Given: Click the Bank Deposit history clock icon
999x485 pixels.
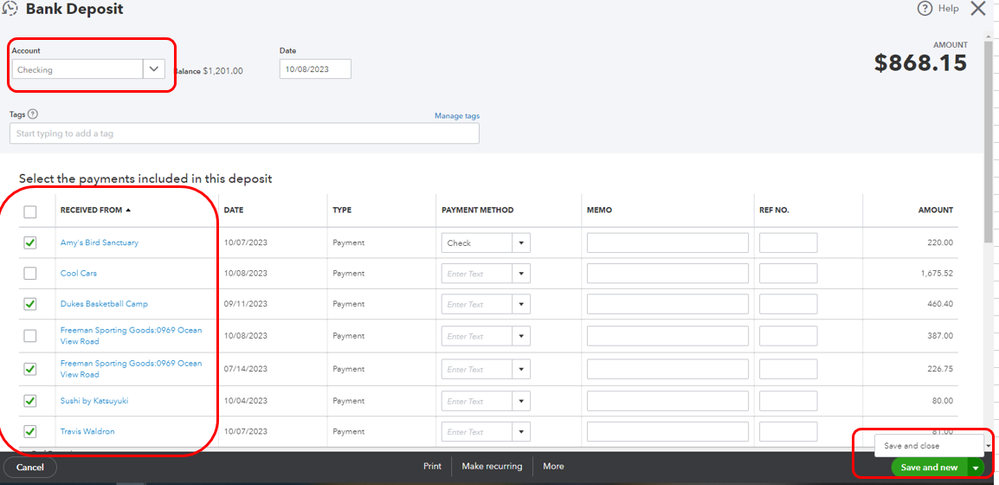Looking at the screenshot, I should pos(10,9).
